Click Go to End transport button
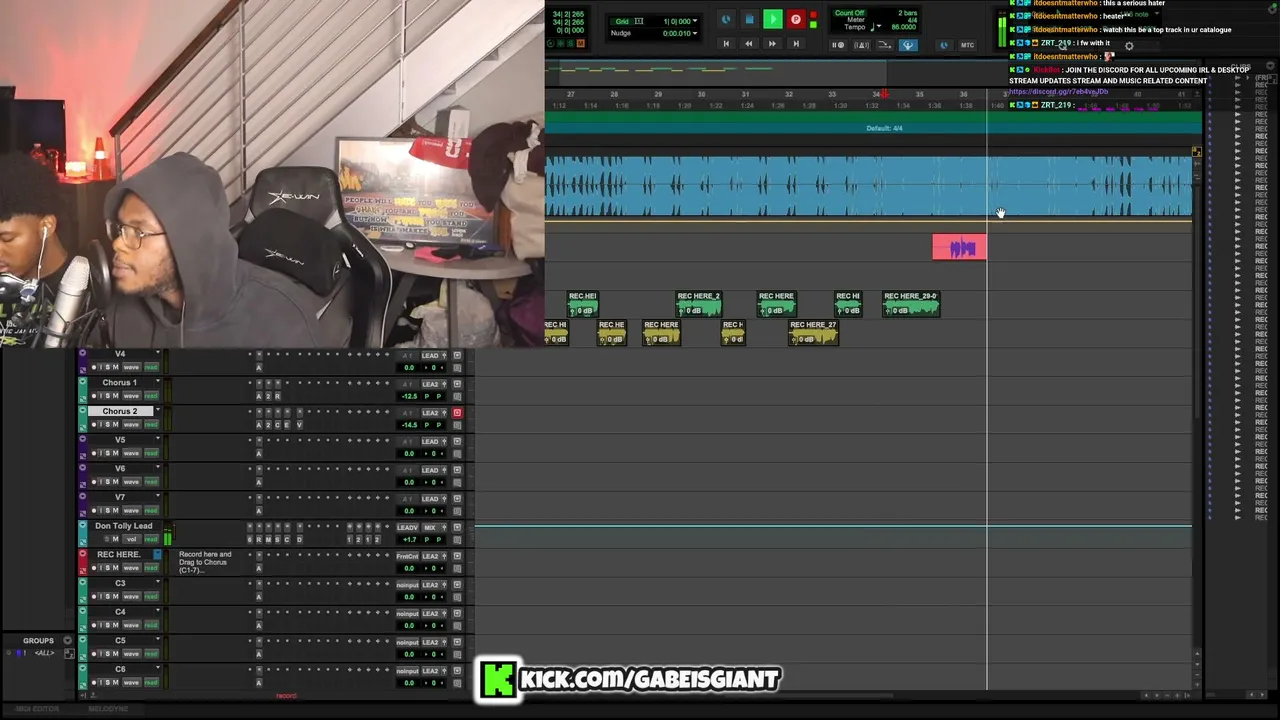Screen dimensions: 1280x720 [x=796, y=44]
